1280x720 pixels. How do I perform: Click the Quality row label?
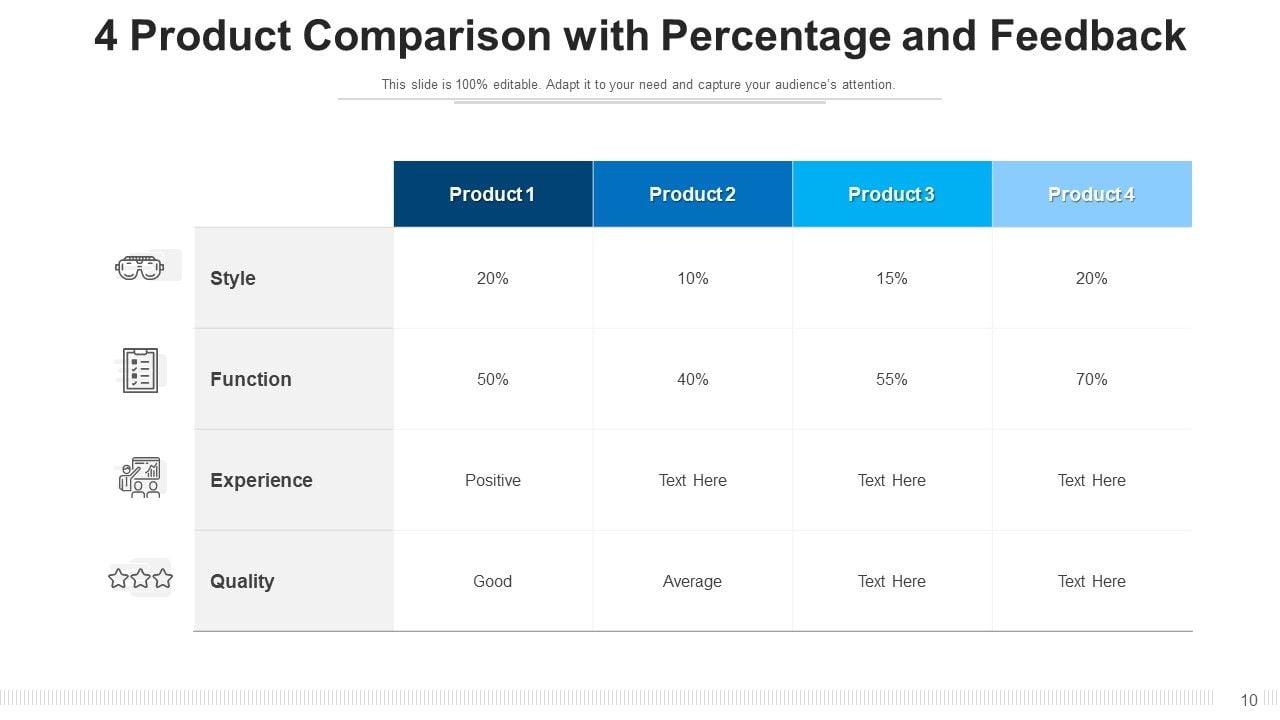pos(242,581)
